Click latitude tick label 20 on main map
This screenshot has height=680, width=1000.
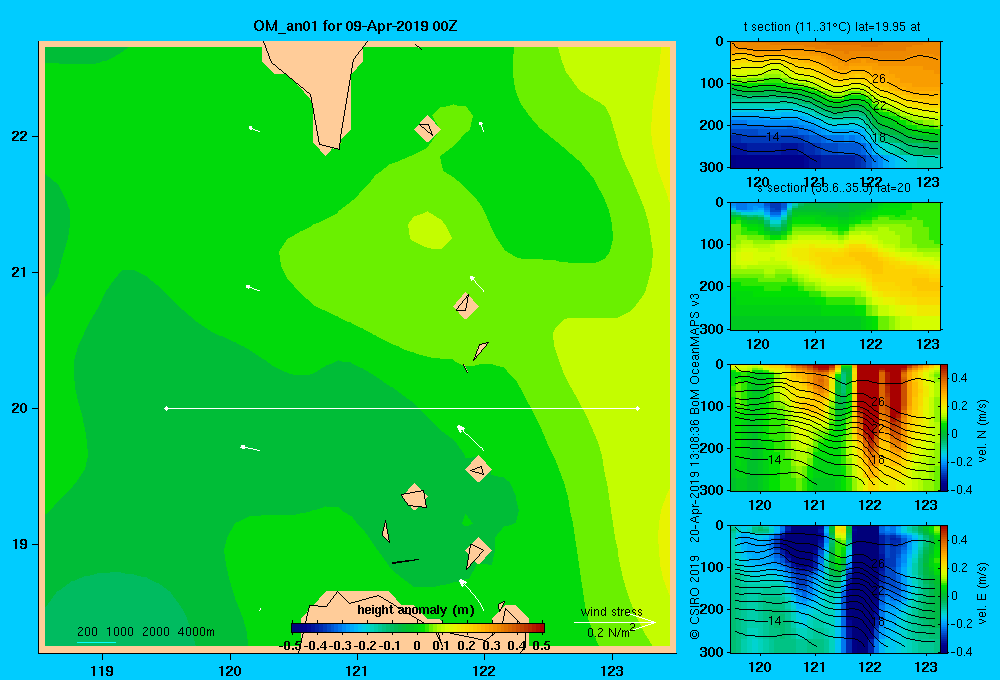[x=20, y=408]
